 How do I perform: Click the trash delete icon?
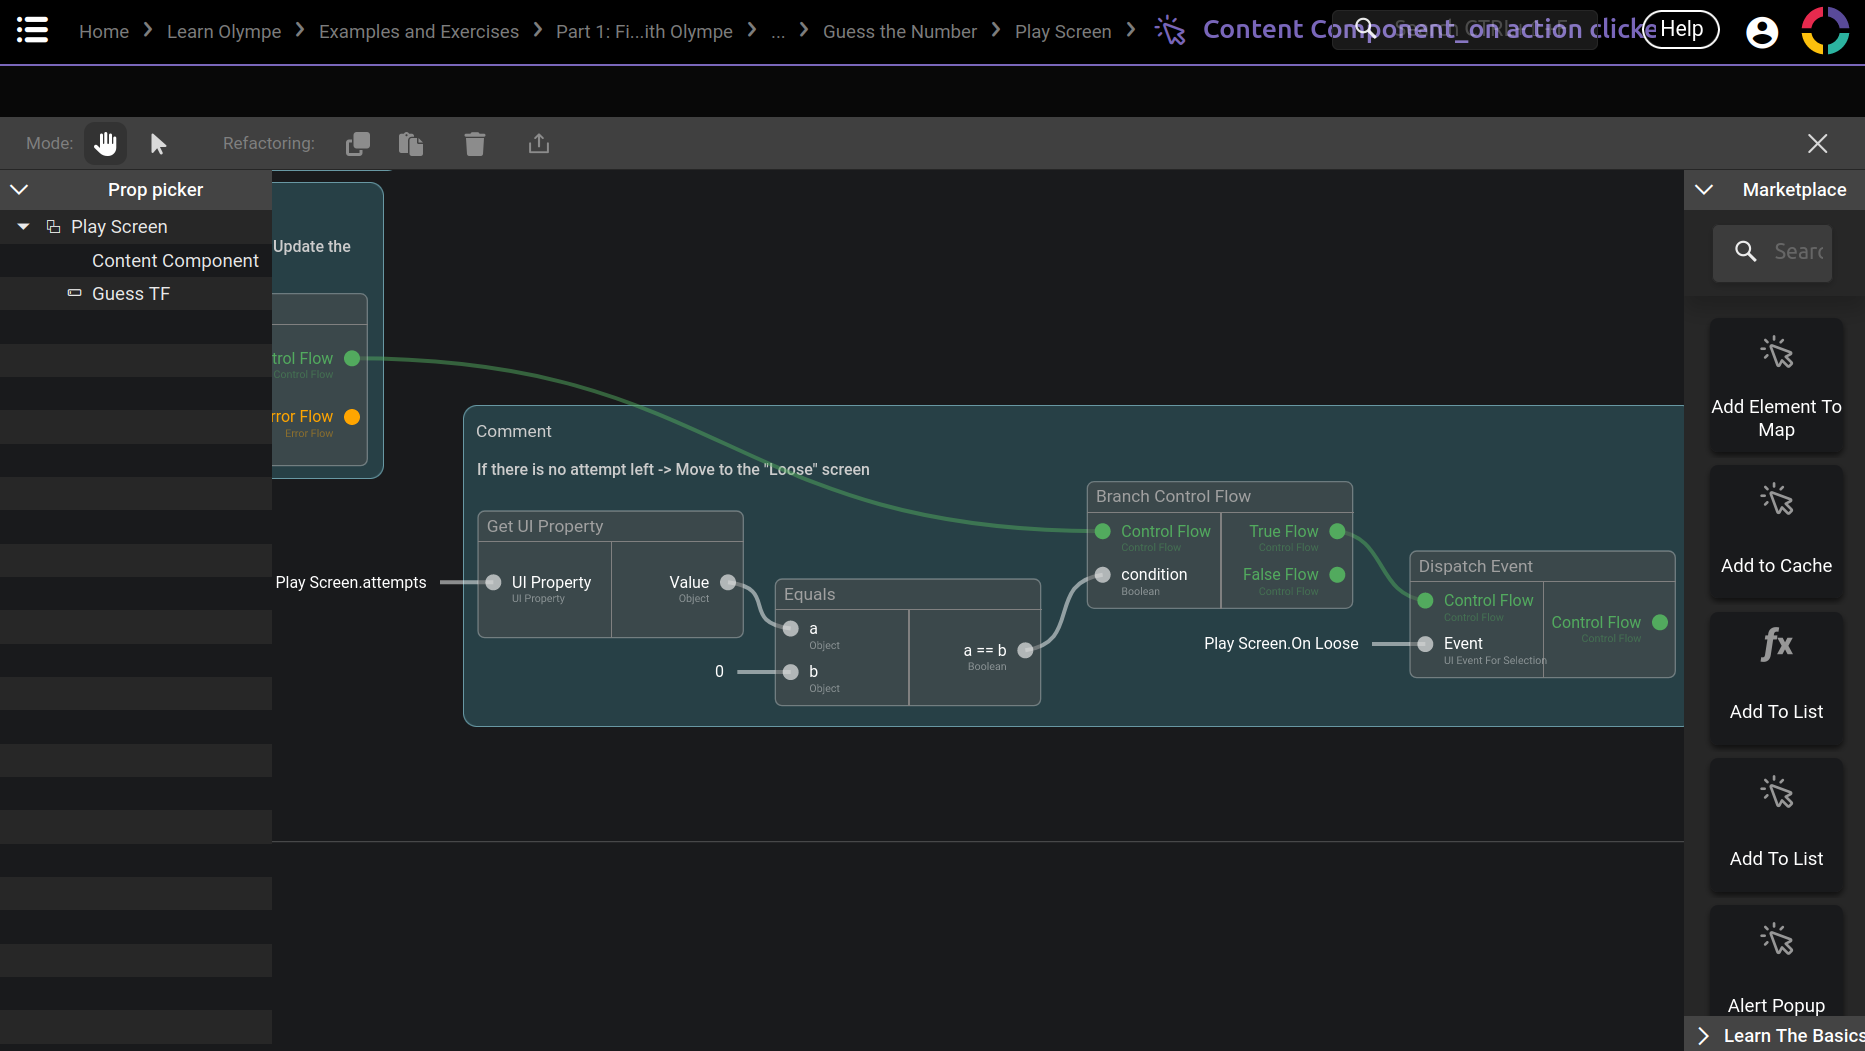(475, 144)
